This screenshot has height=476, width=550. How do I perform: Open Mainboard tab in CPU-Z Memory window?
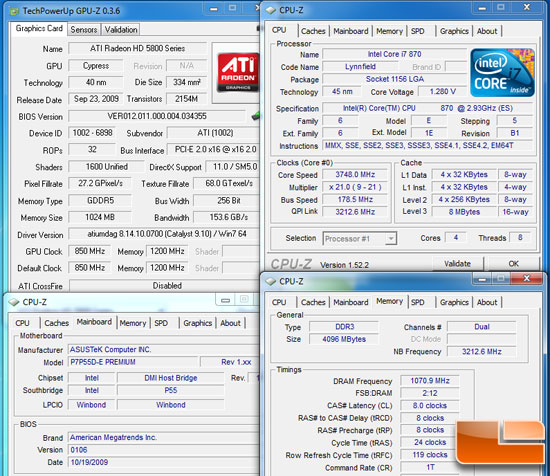(x=351, y=302)
